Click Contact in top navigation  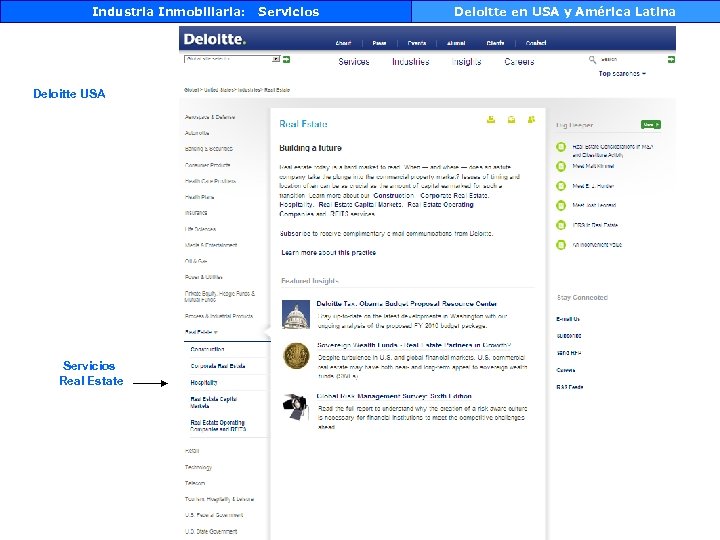(536, 43)
